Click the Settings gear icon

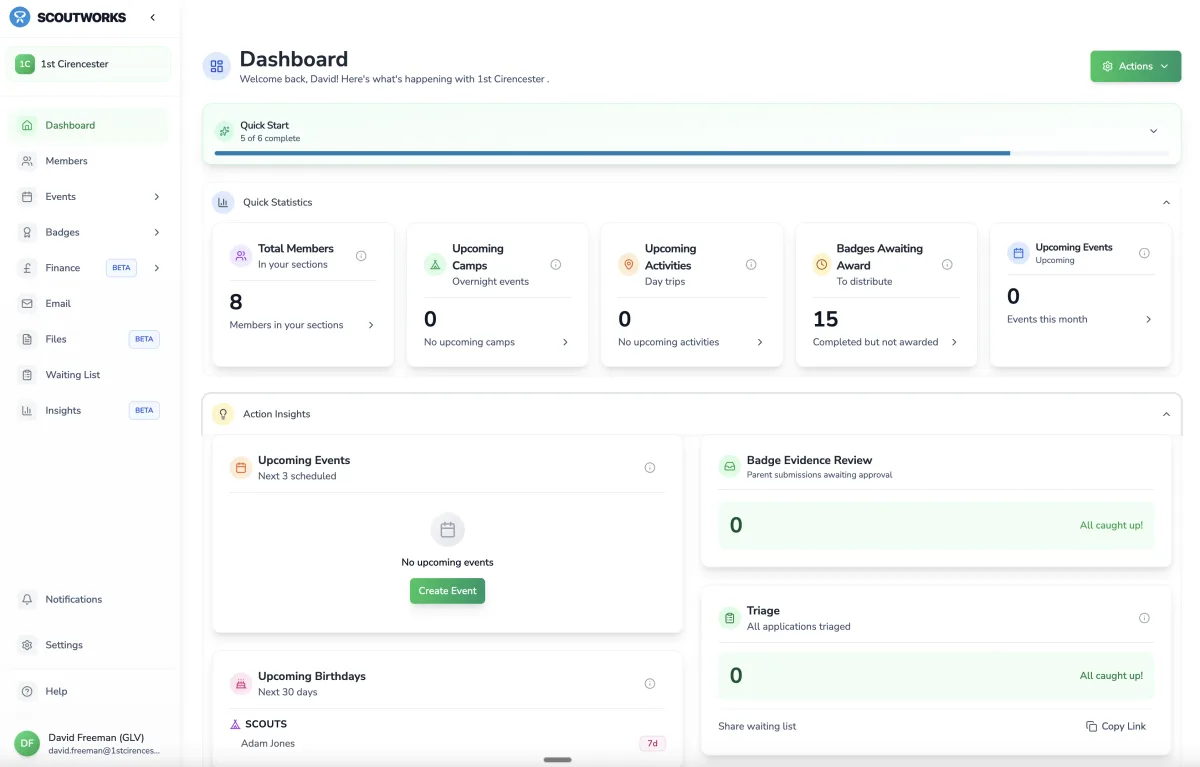point(28,645)
